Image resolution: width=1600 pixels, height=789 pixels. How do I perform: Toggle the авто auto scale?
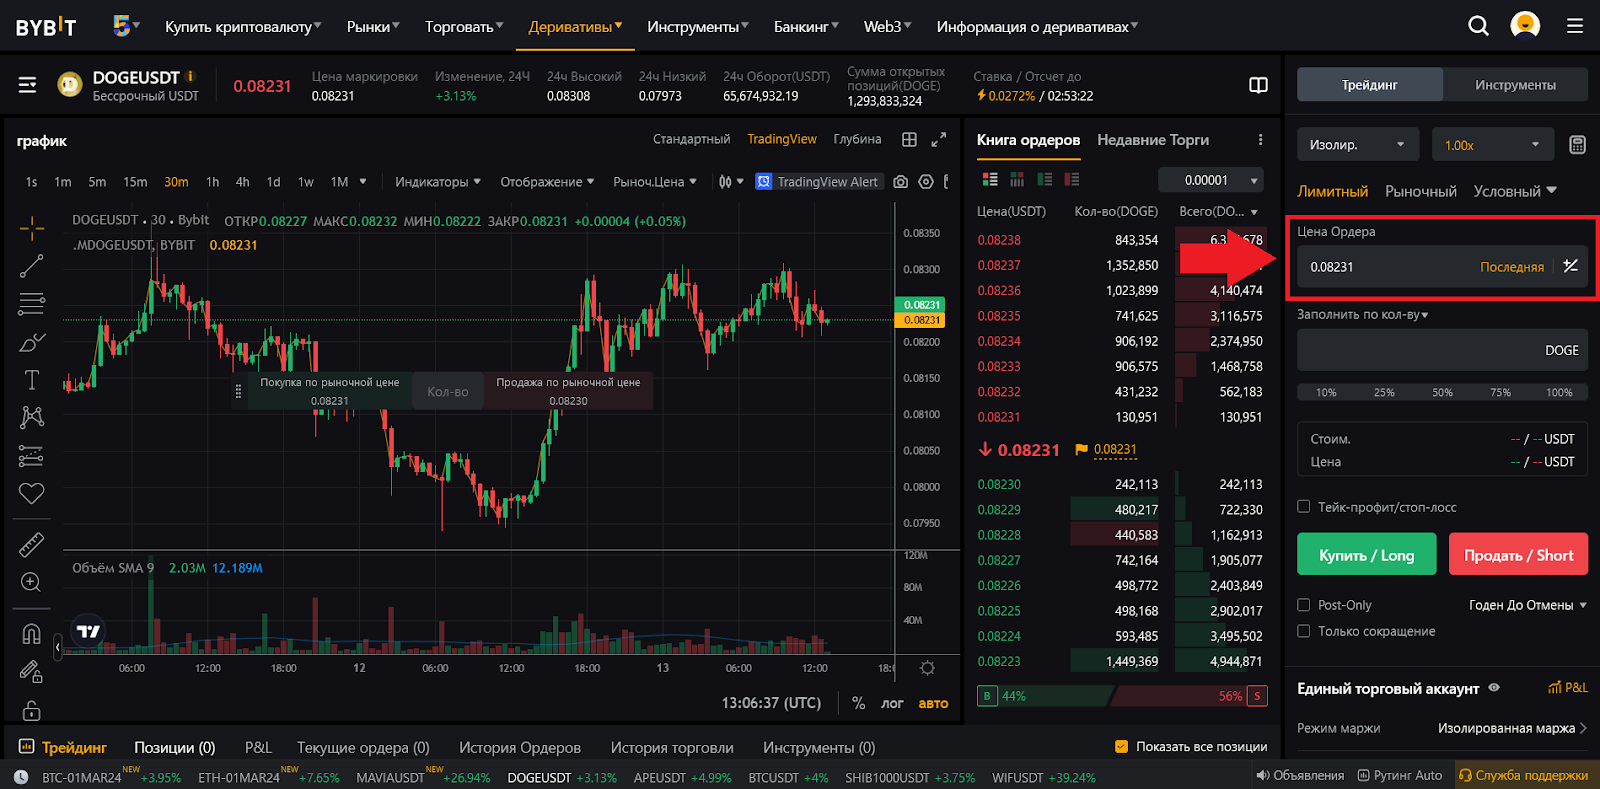pos(933,703)
